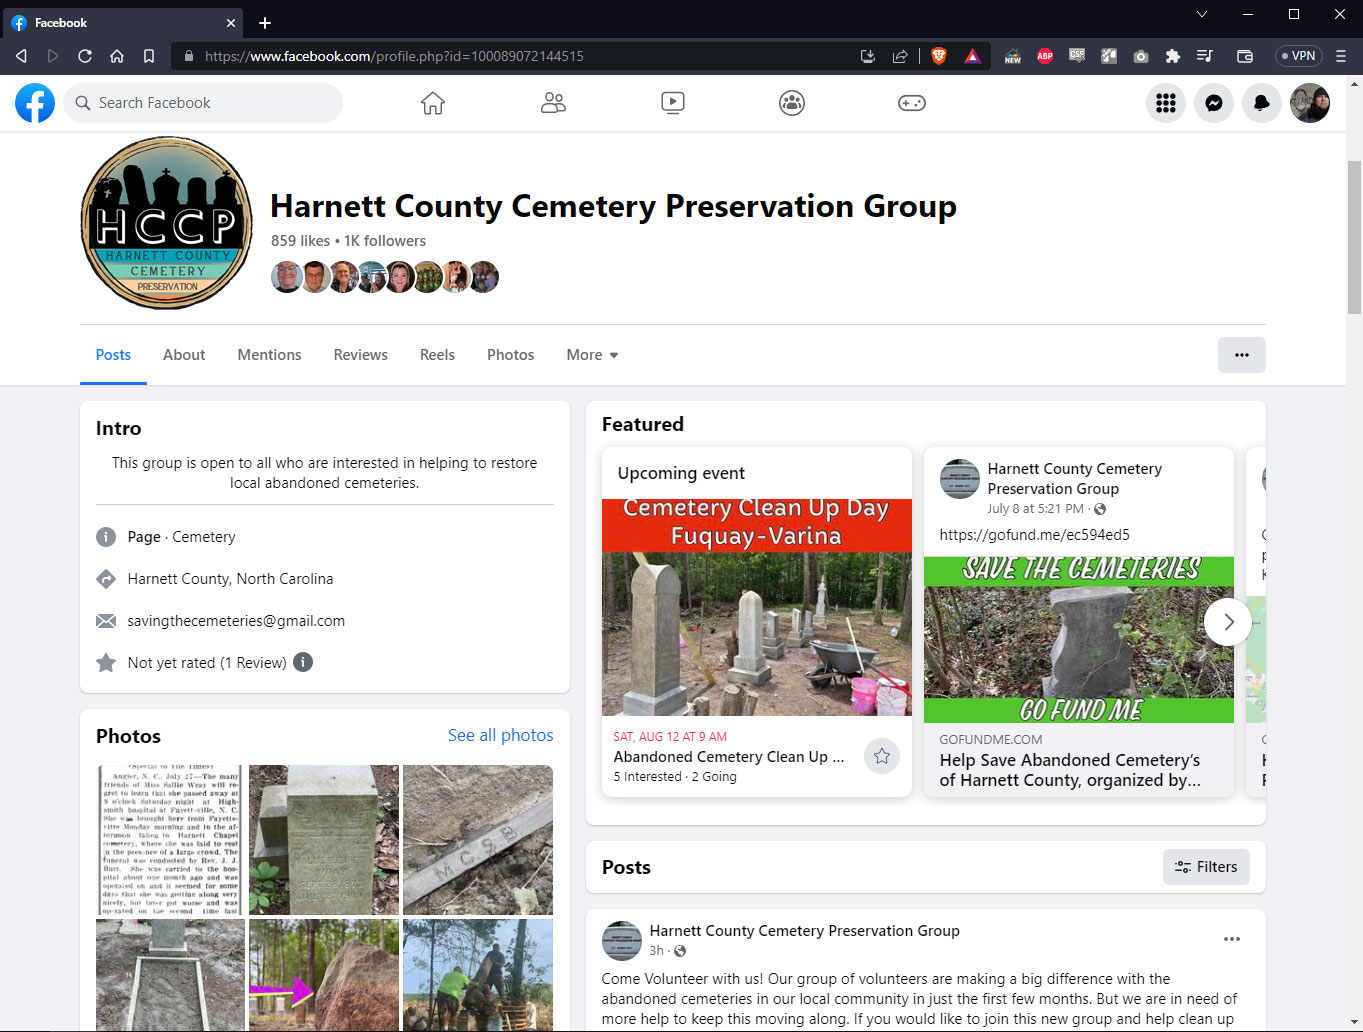Click the playlist queue icon in toolbar
The height and width of the screenshot is (1032, 1363).
point(1205,56)
